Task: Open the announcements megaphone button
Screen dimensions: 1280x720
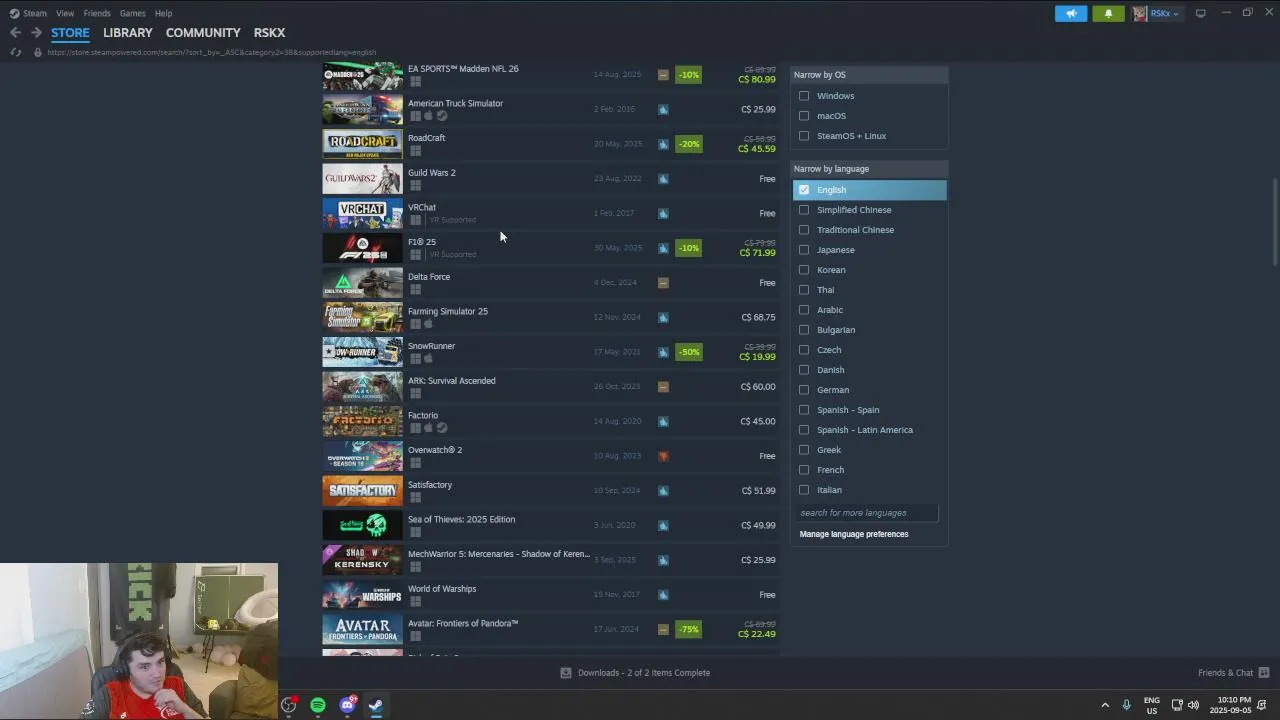Action: [1071, 13]
